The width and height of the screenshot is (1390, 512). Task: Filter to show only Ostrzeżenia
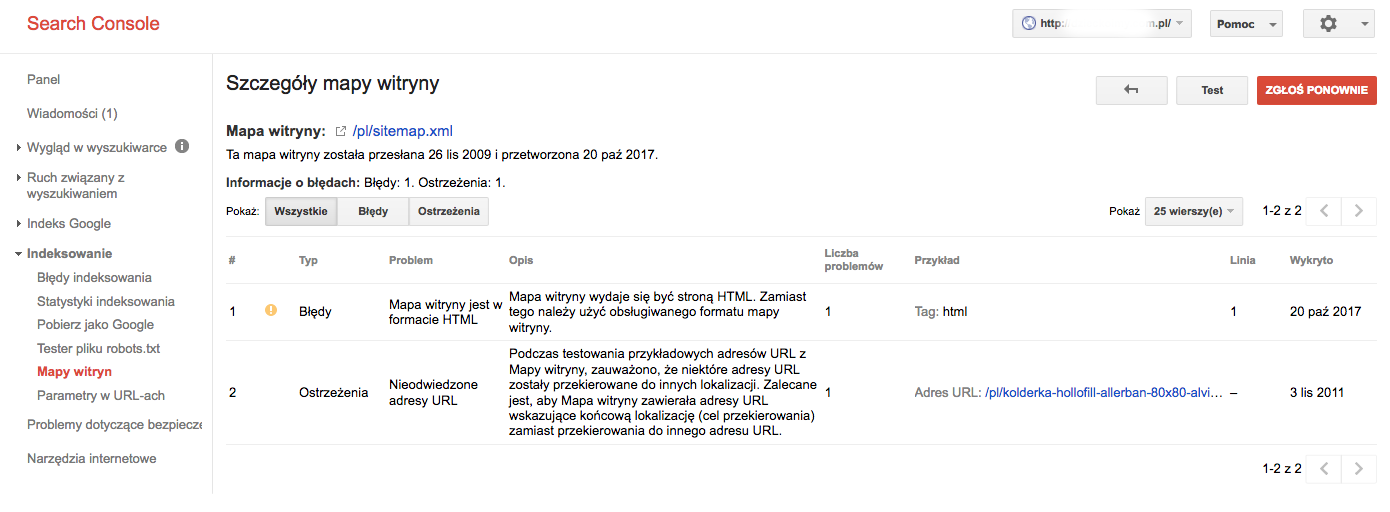(449, 211)
